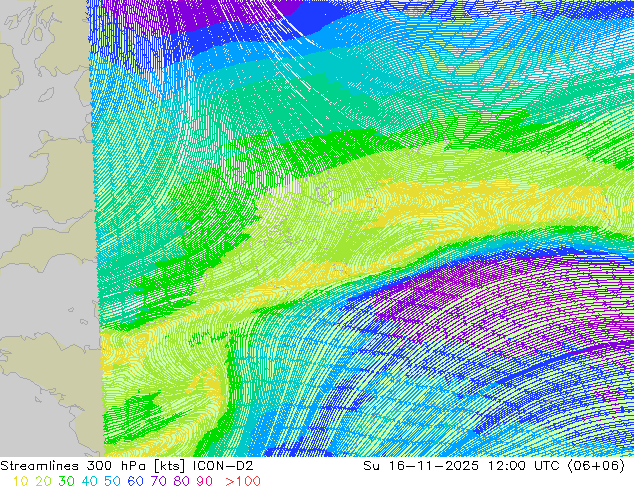
Task: Click the legend value 40
Action: (x=89, y=481)
